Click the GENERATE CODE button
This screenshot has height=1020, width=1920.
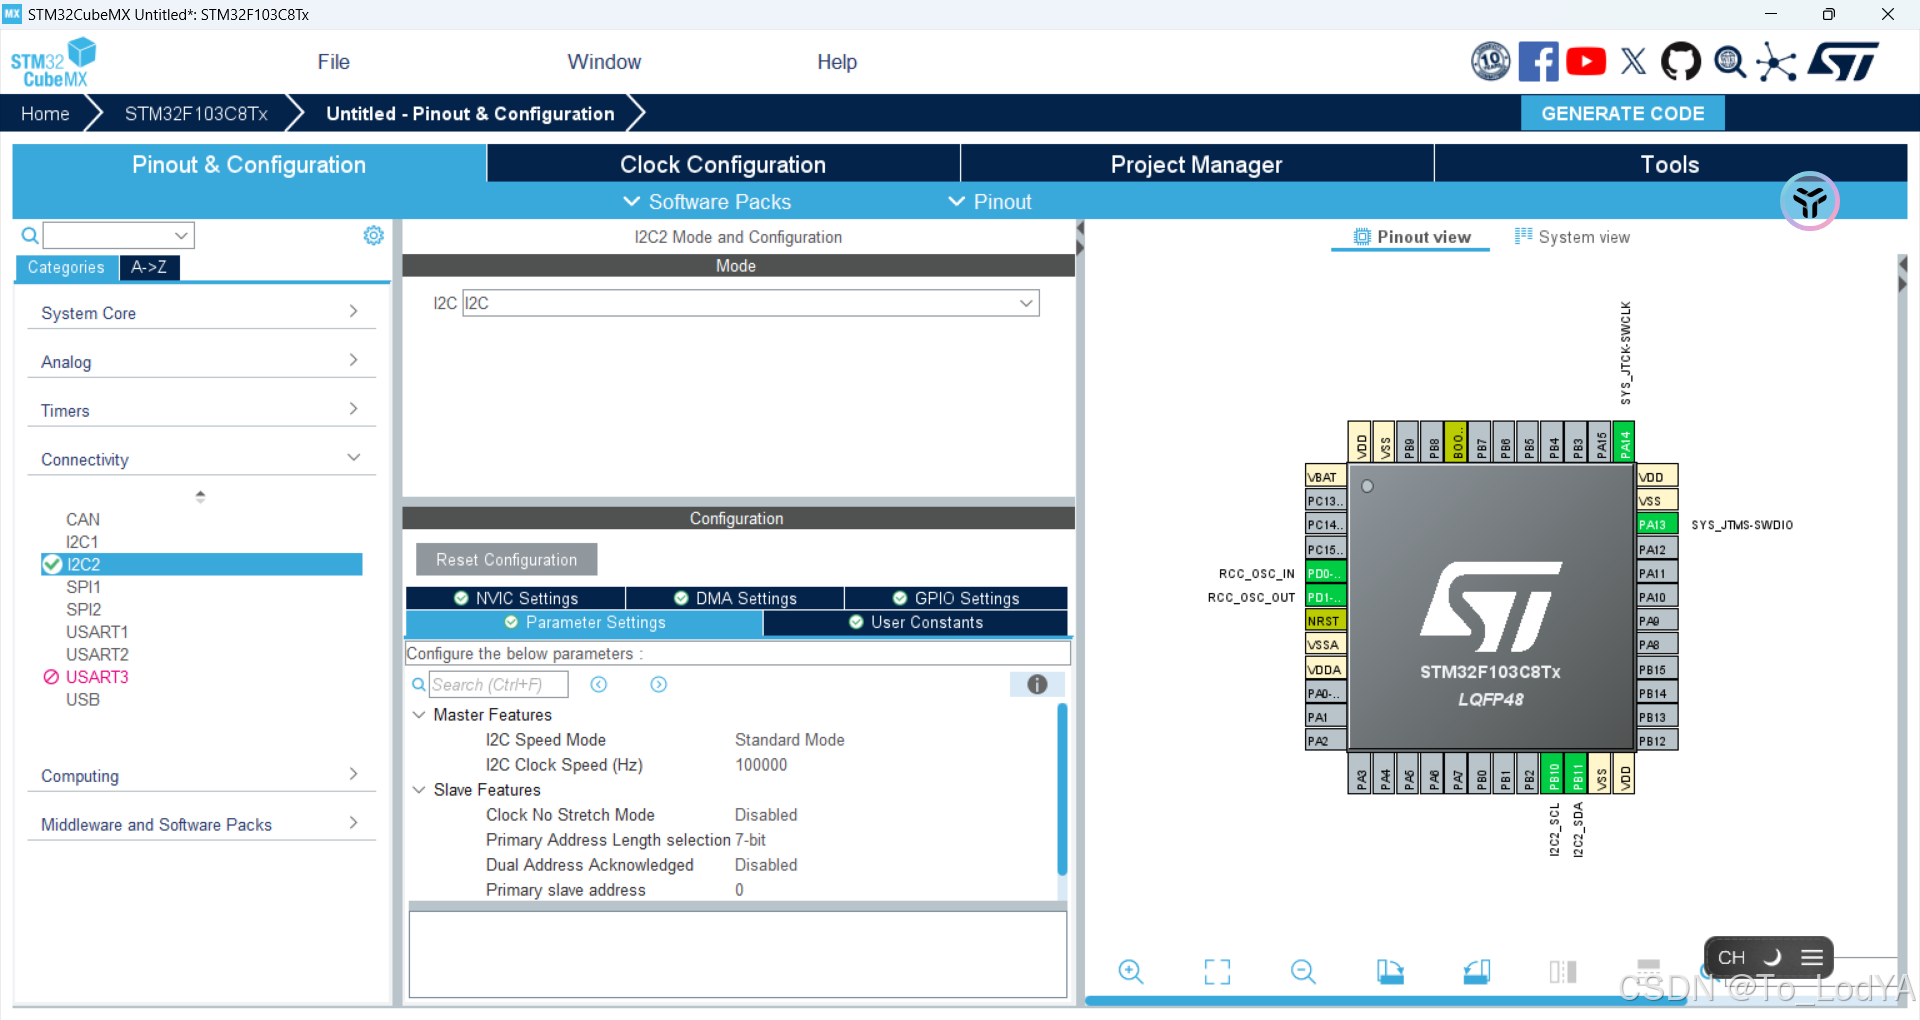(1622, 113)
